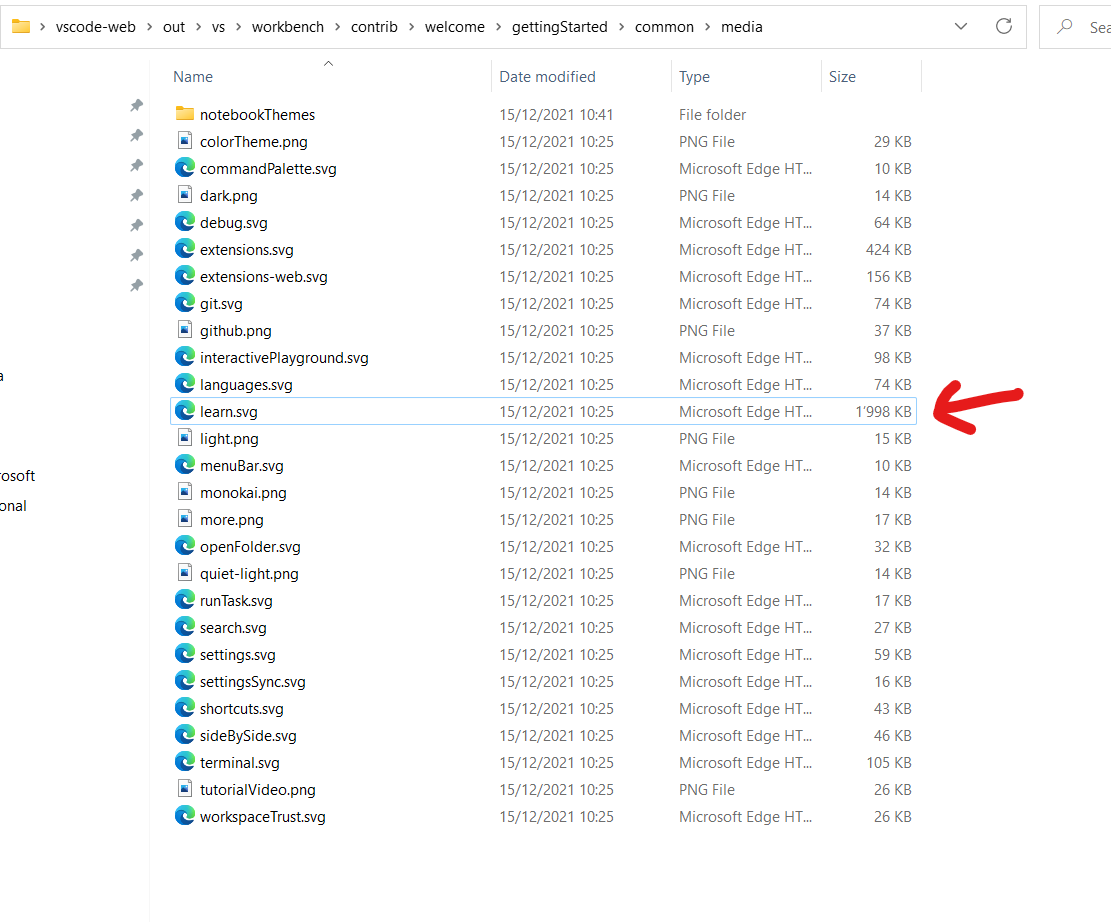Click the tutorialVideo.png image file icon
This screenshot has width=1111, height=922.
click(x=185, y=789)
